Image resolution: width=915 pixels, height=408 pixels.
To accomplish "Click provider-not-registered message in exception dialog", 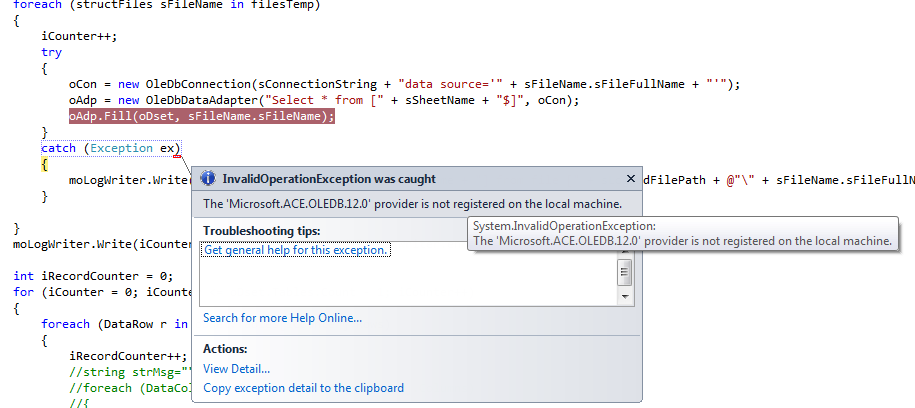I will click(412, 204).
